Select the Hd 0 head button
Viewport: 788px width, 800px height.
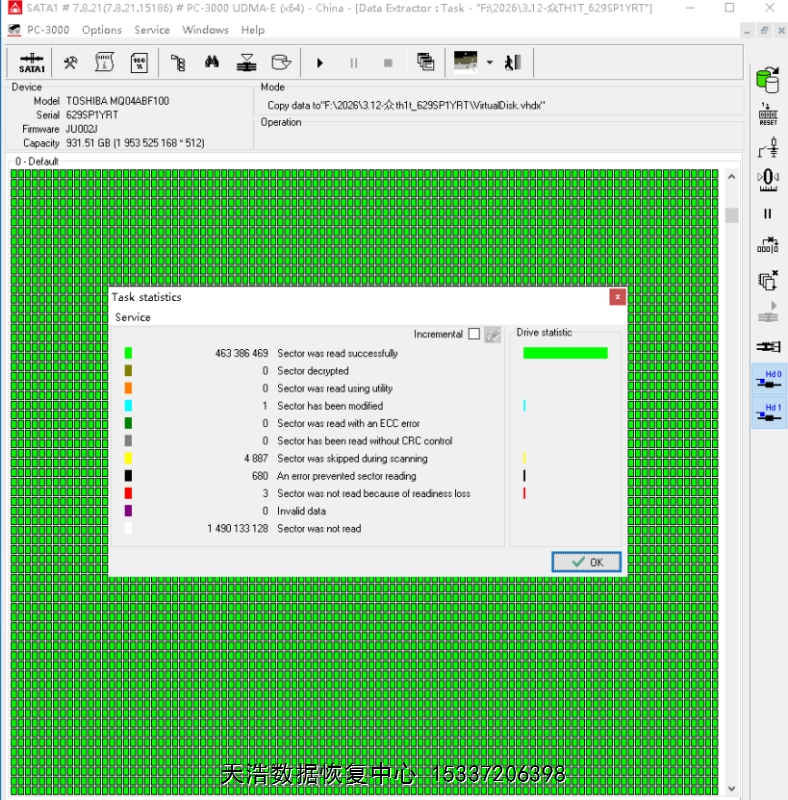click(768, 380)
